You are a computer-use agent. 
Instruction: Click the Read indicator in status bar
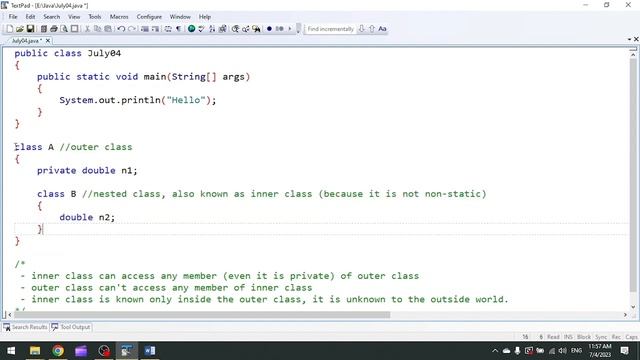coord(553,337)
